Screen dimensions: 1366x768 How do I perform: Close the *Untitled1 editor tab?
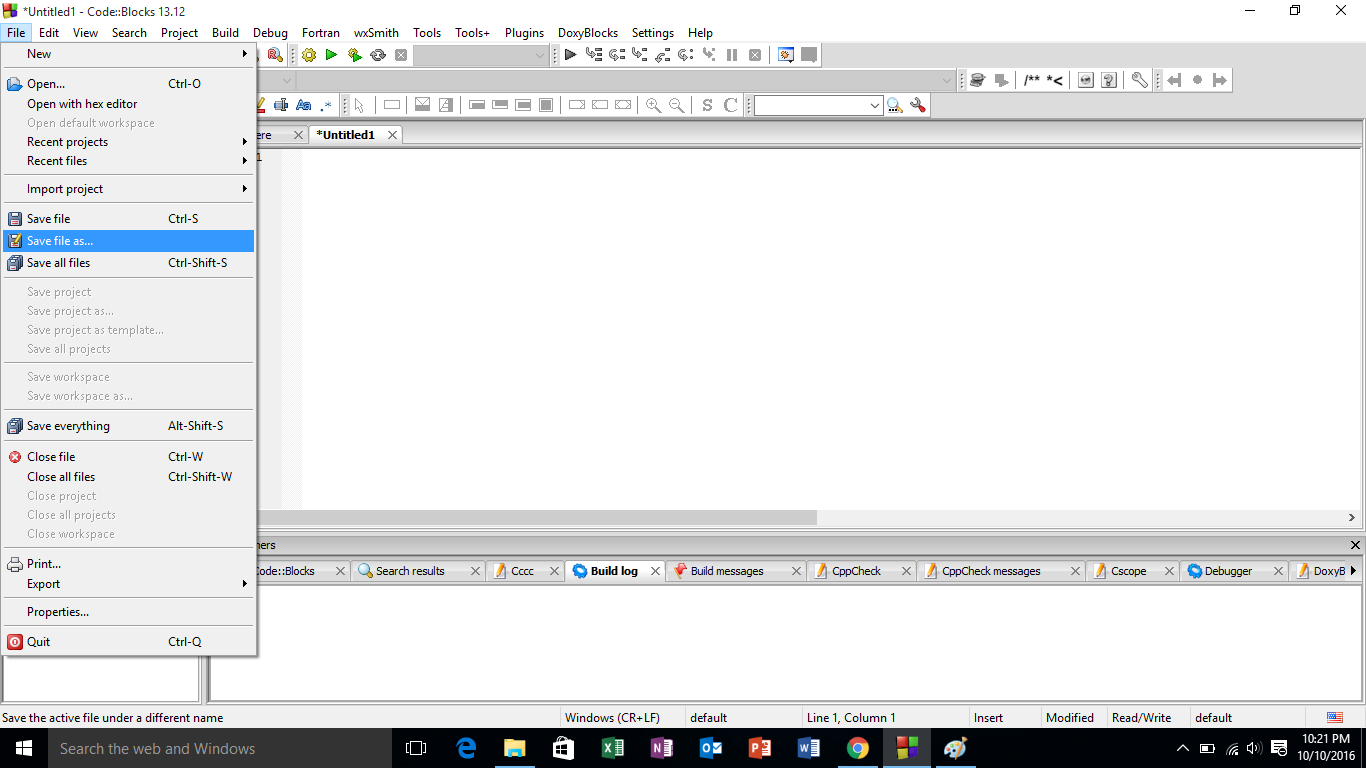pyautogui.click(x=392, y=135)
